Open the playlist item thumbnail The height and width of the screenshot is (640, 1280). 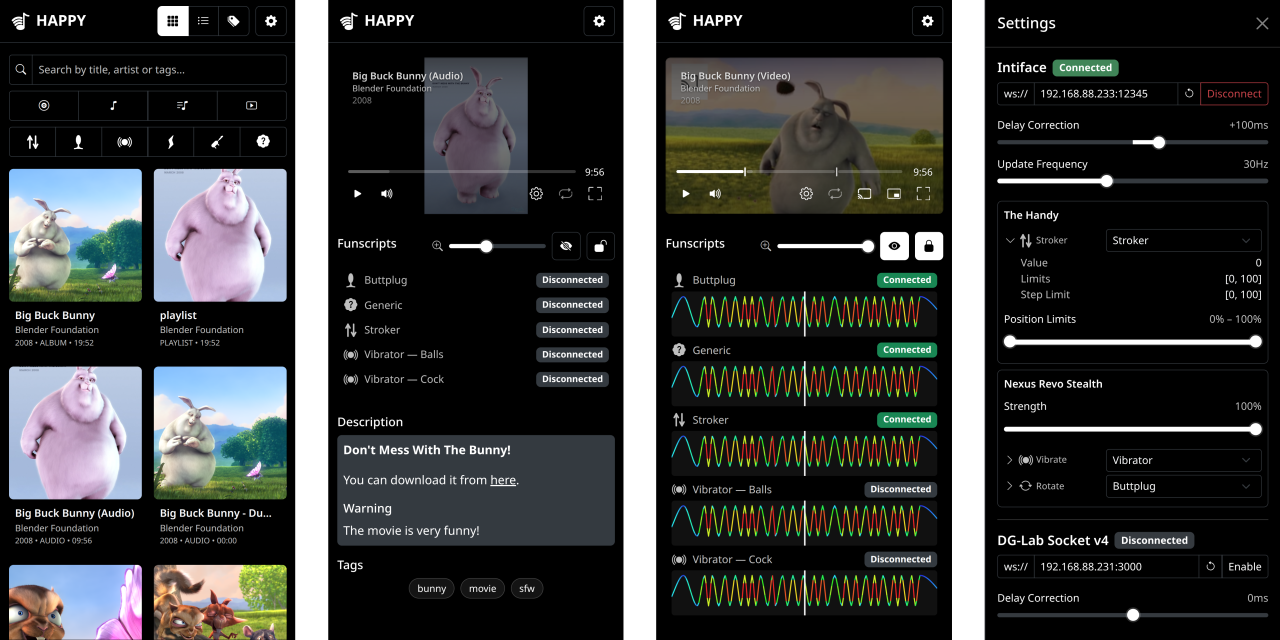point(220,235)
